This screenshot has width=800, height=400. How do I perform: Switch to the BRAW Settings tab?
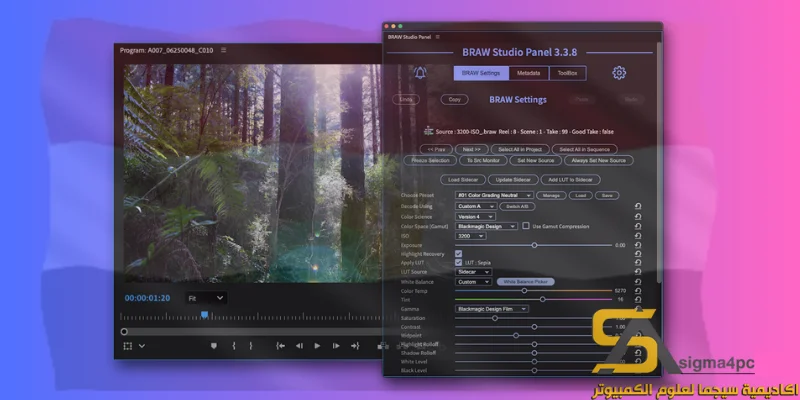(x=481, y=73)
